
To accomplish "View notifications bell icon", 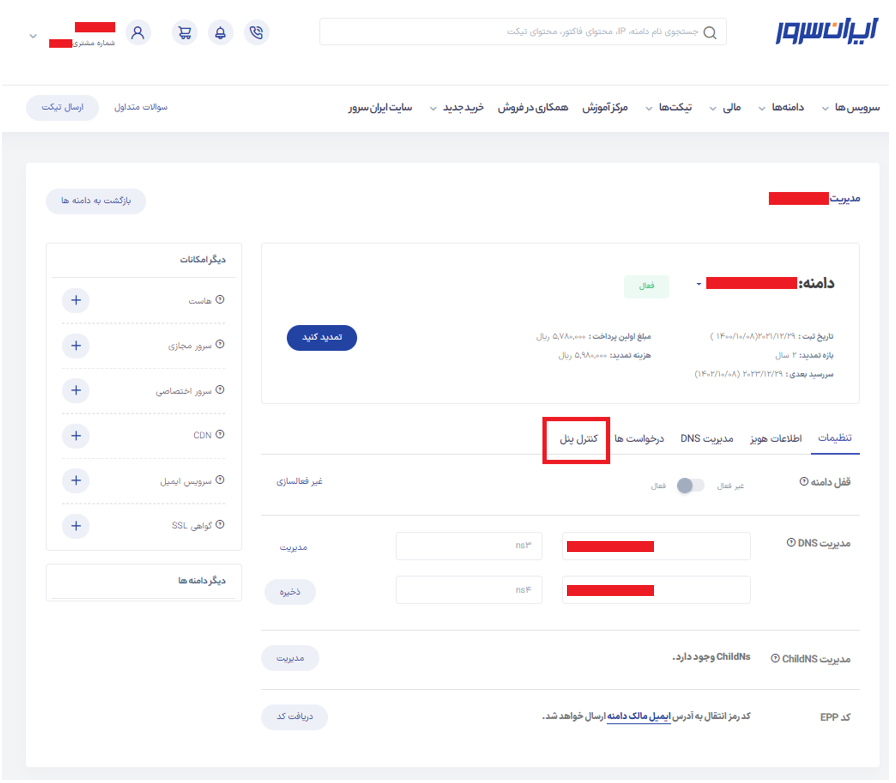I will point(221,32).
